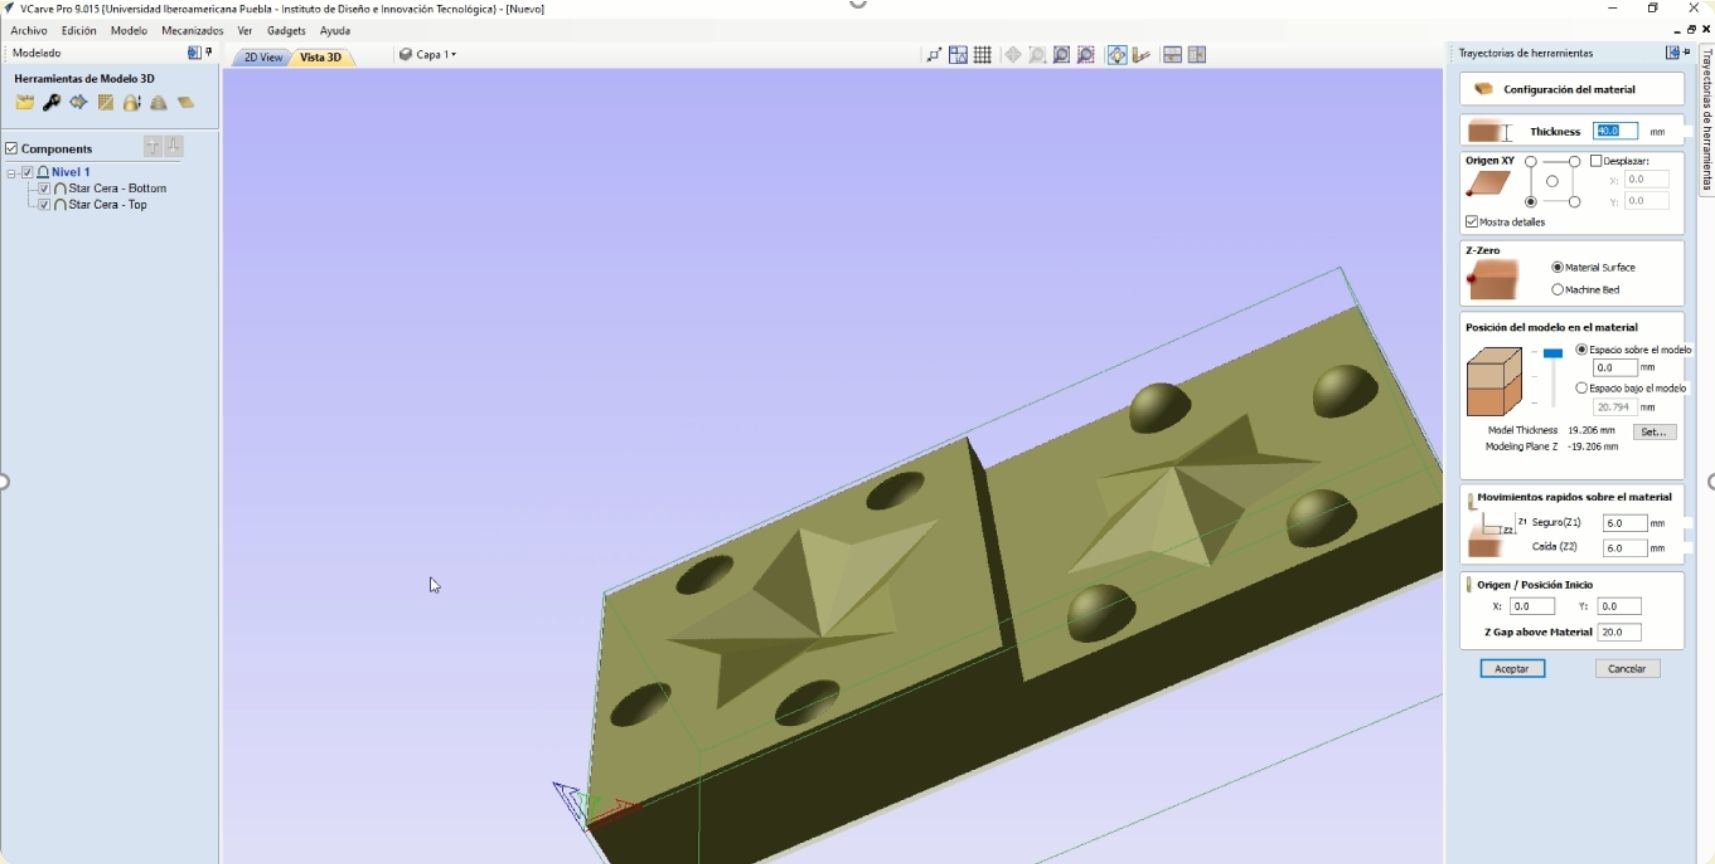This screenshot has height=864, width=1715.
Task: Open the Edición menu
Action: (x=79, y=30)
